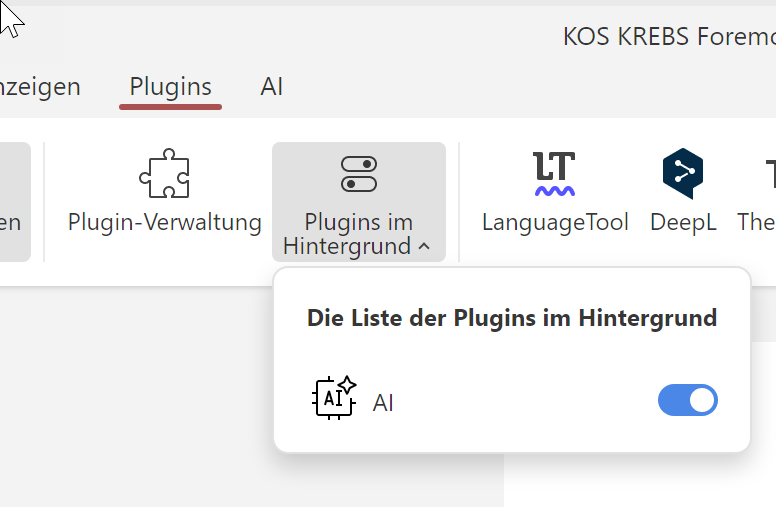Open the DeepL hexagon icon
The width and height of the screenshot is (776, 507).
[x=683, y=173]
